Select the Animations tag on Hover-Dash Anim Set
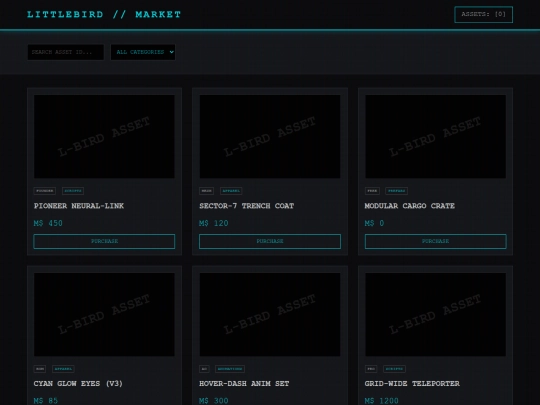 tap(230, 369)
